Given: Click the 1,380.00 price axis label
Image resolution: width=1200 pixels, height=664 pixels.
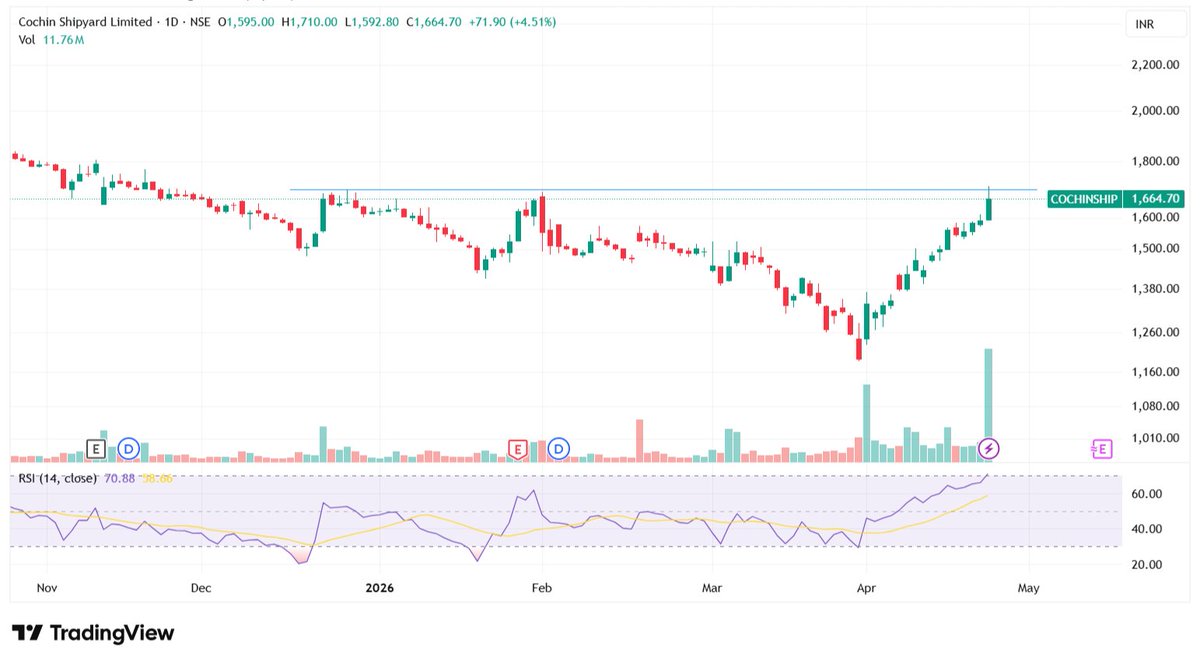Looking at the screenshot, I should click(x=1157, y=289).
